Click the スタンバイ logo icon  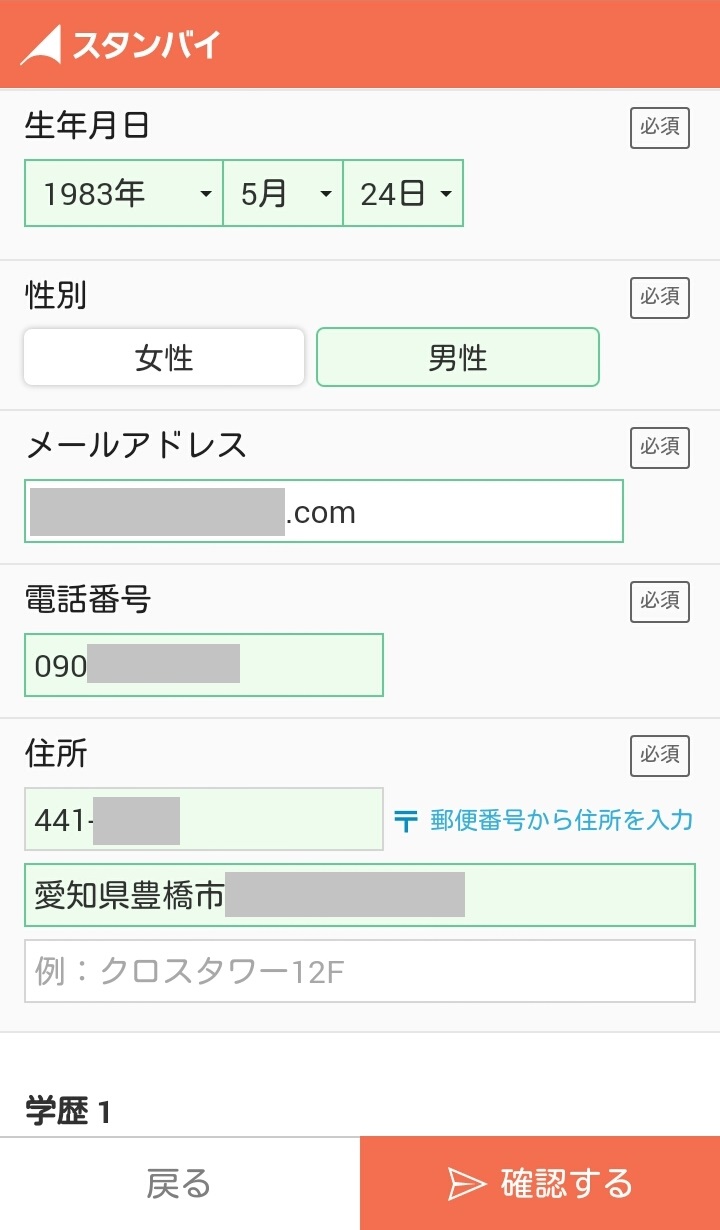tap(42, 45)
